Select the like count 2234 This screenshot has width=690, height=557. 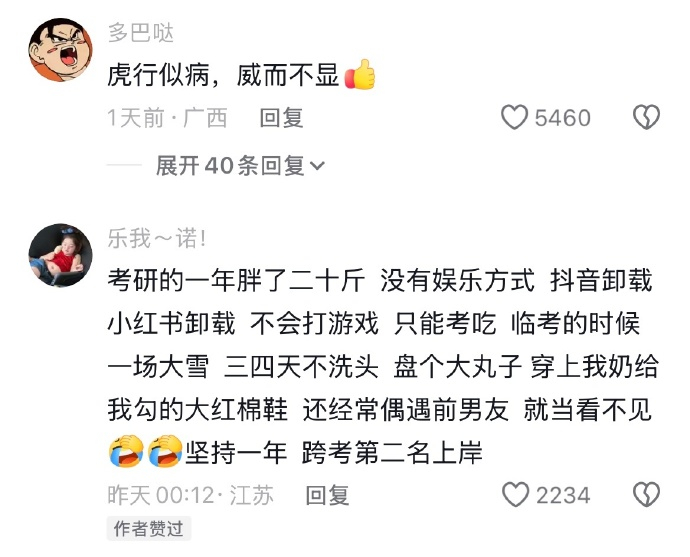tap(563, 495)
